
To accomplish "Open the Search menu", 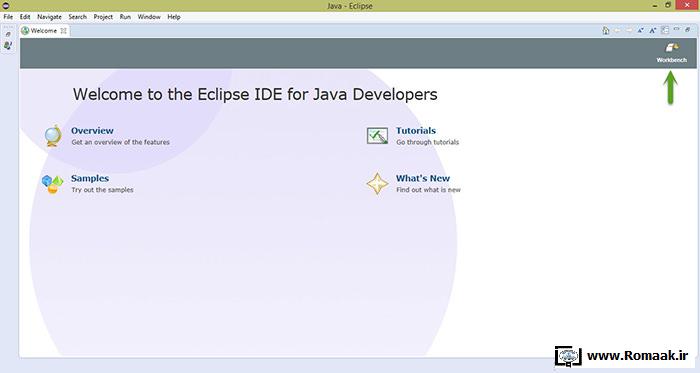I will [x=77, y=17].
